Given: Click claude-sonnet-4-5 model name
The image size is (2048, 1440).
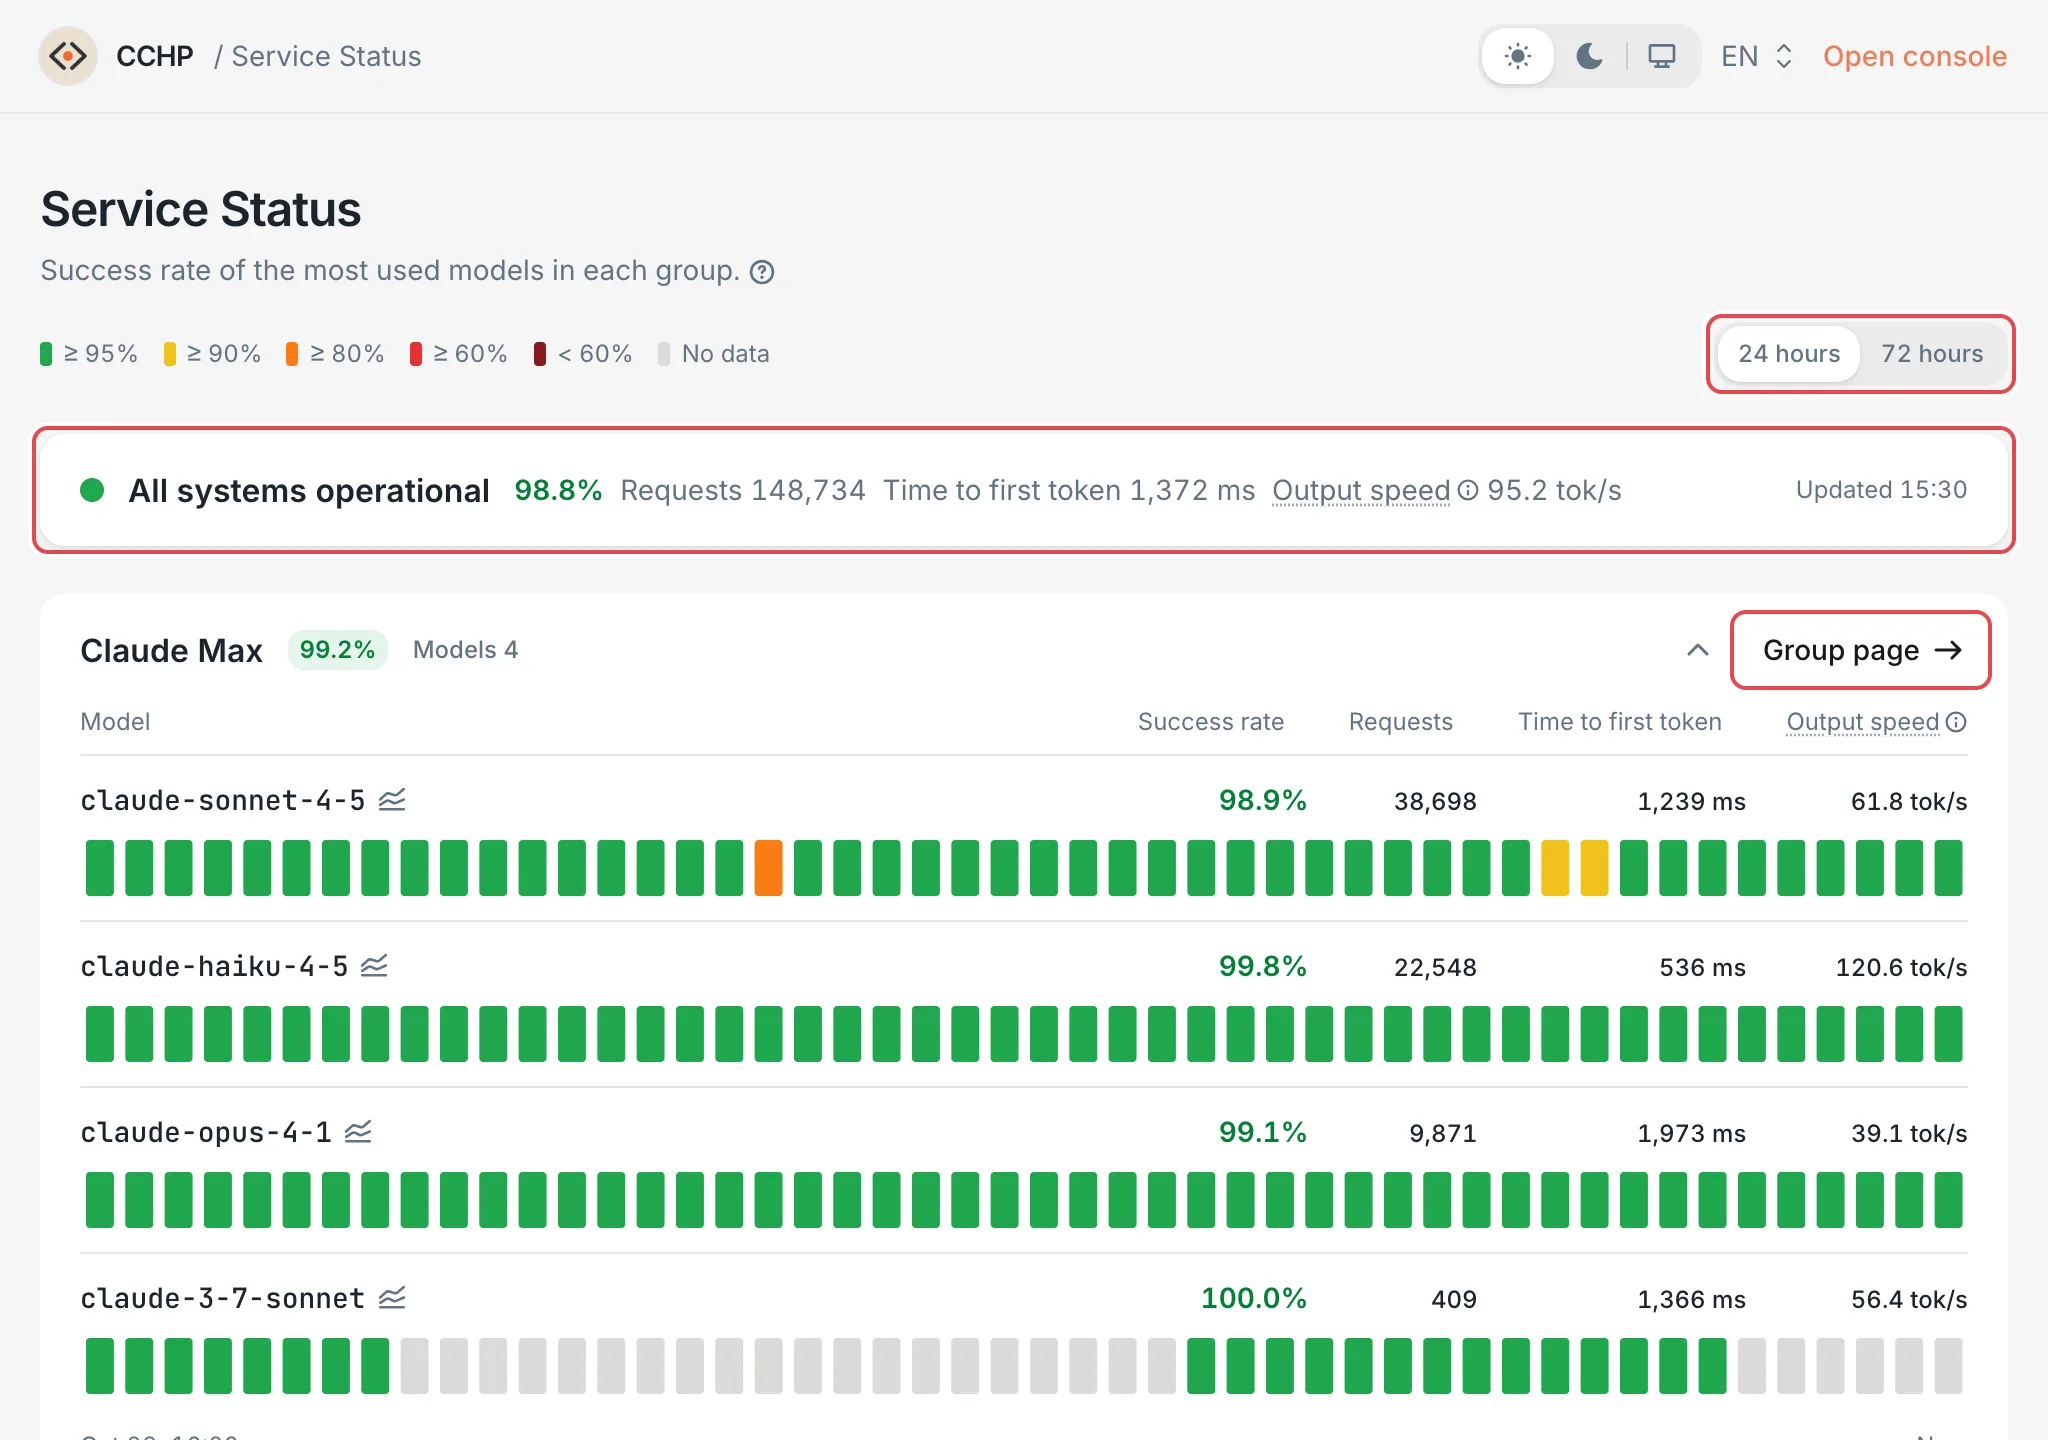Looking at the screenshot, I should coord(223,800).
